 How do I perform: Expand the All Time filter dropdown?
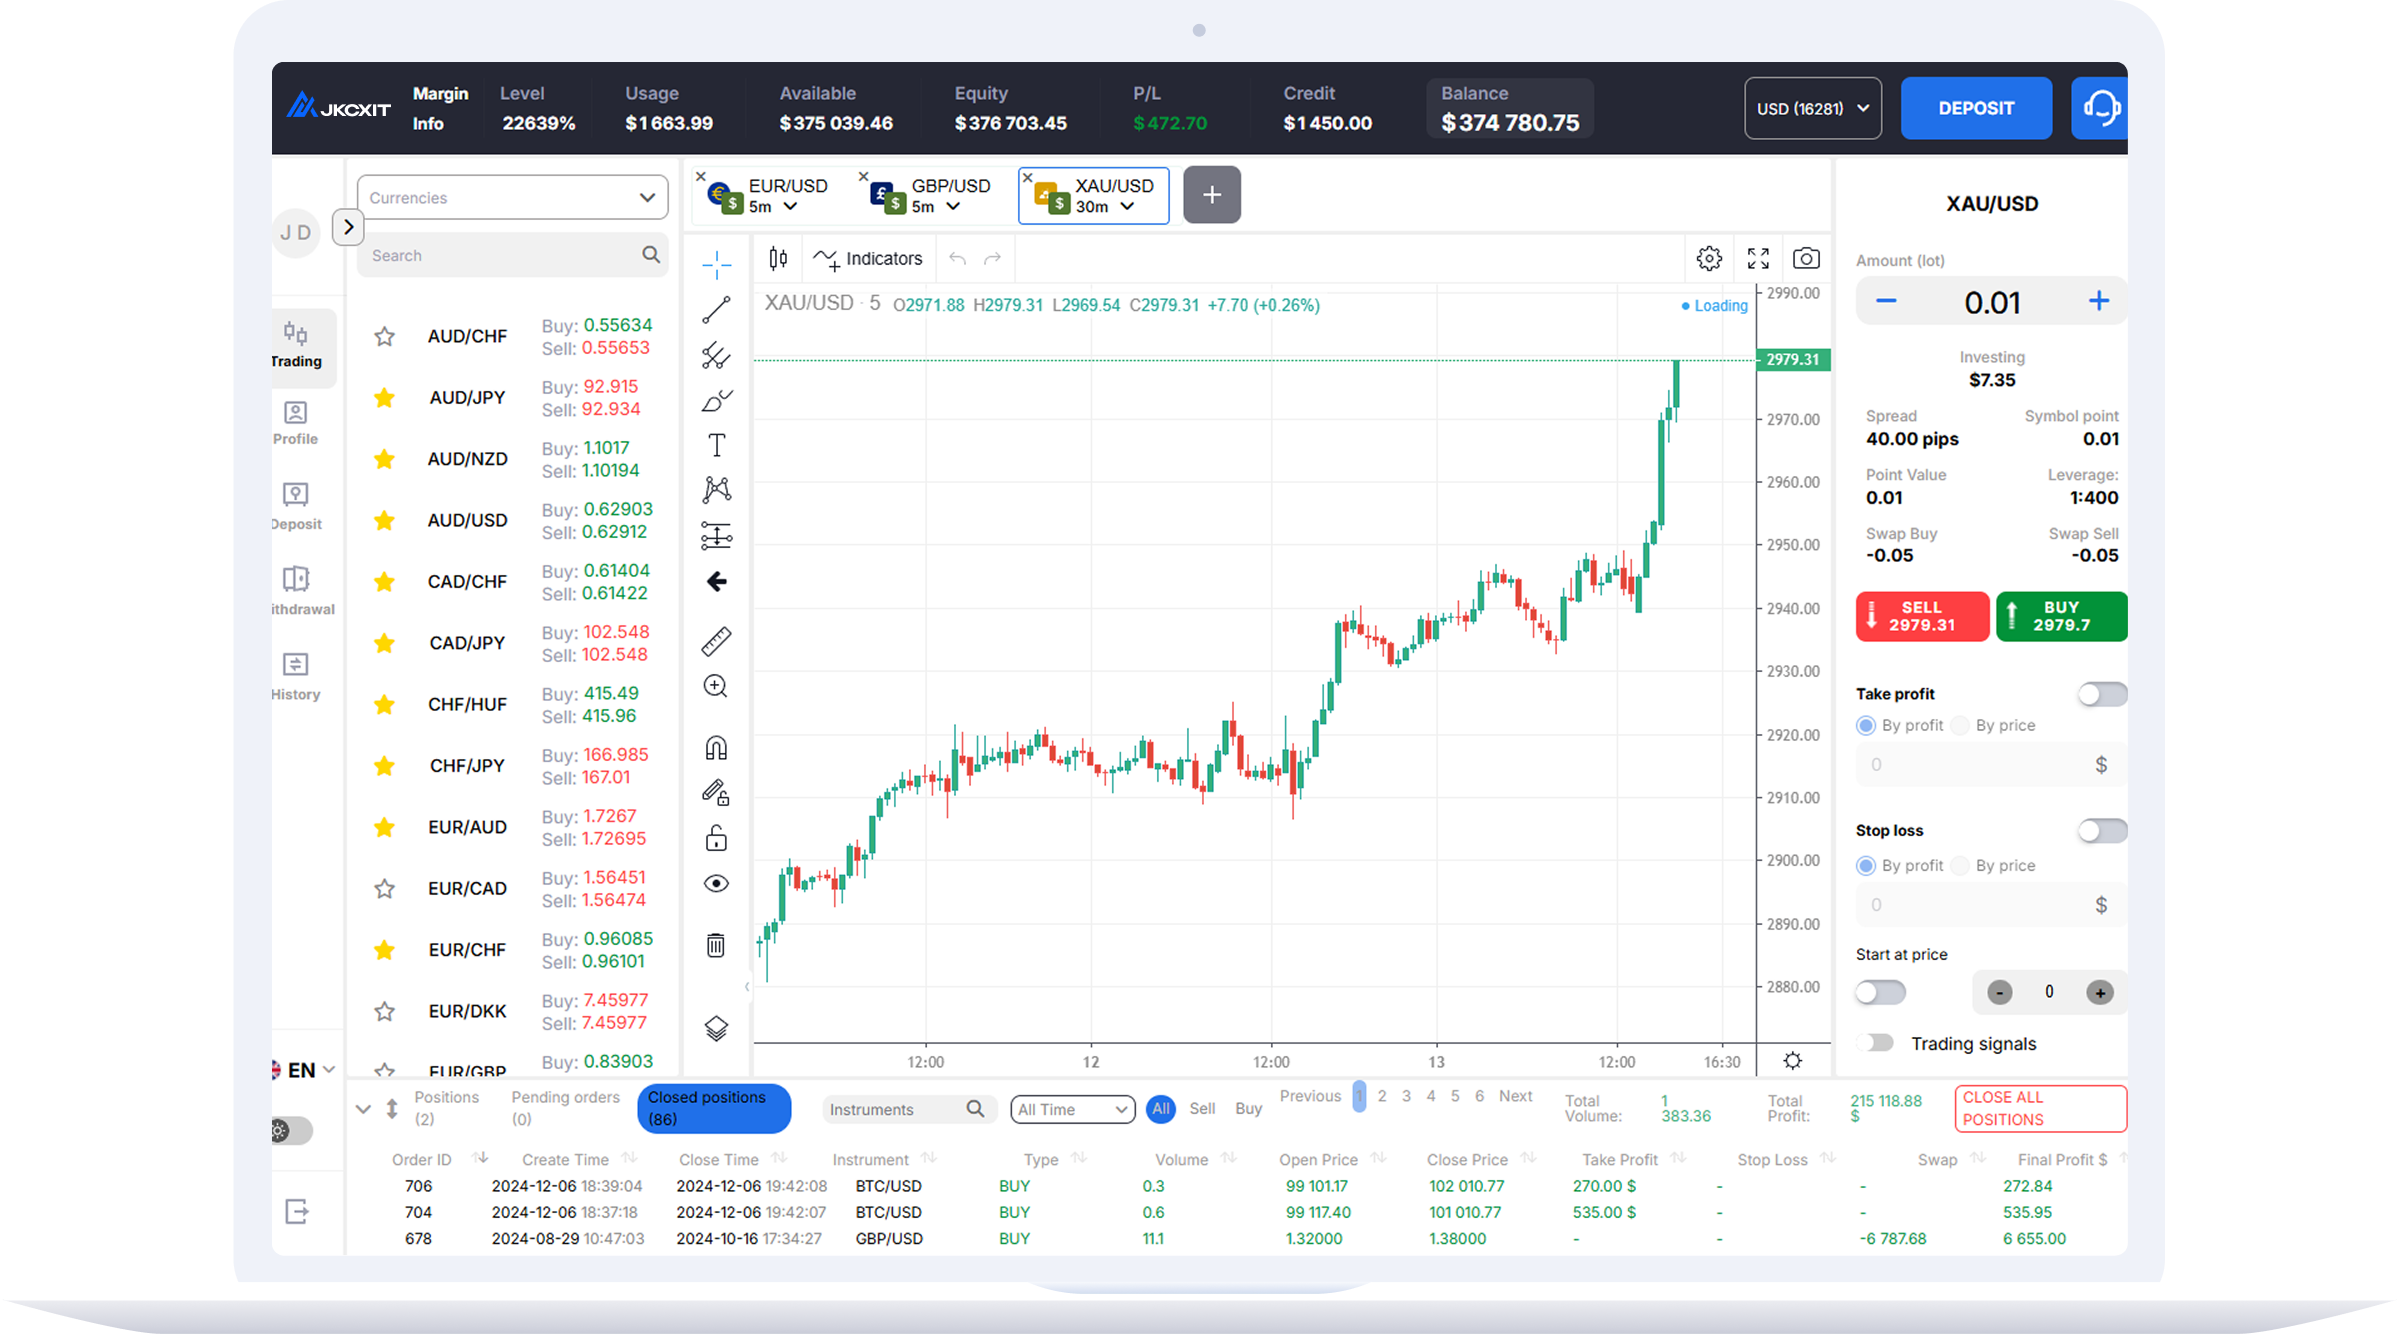pyautogui.click(x=1072, y=1109)
